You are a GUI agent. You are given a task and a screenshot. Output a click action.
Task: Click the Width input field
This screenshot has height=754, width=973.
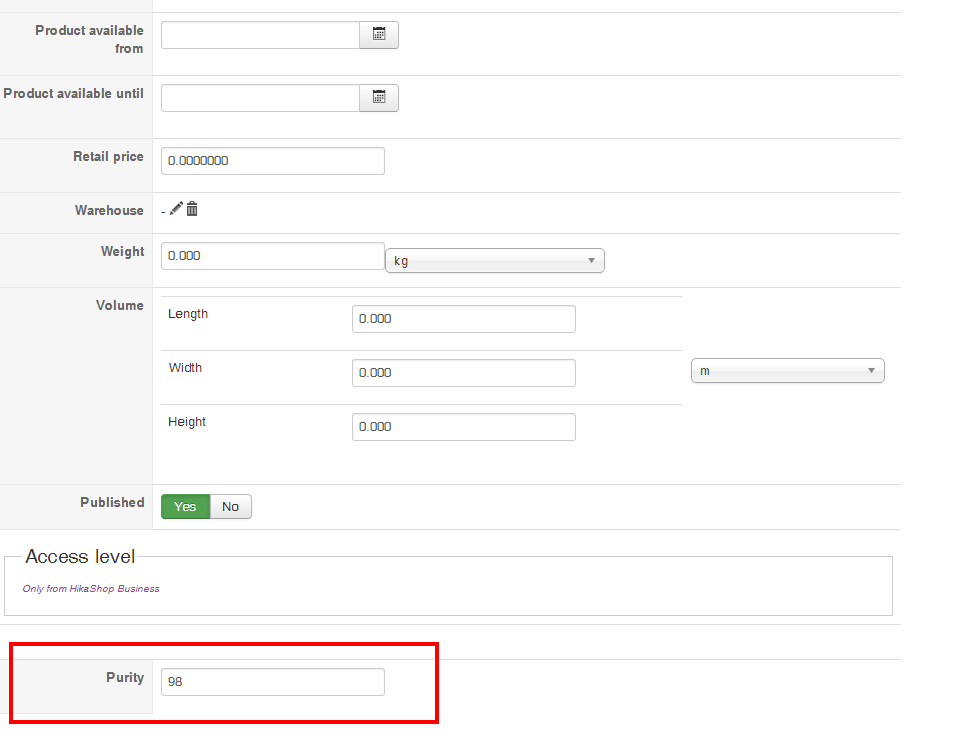(x=464, y=373)
